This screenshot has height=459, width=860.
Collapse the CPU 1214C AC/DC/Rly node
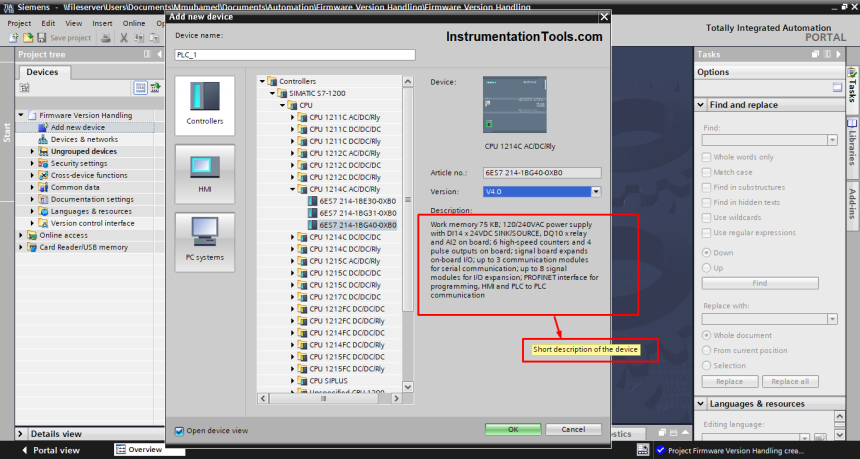tap(293, 189)
